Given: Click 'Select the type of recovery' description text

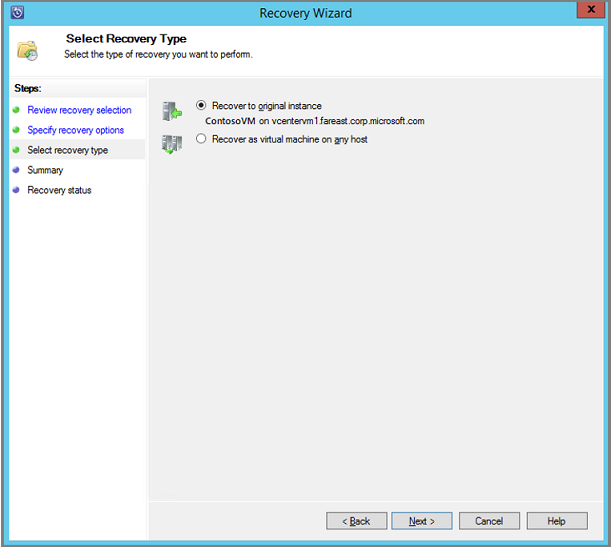Looking at the screenshot, I should [x=158, y=54].
